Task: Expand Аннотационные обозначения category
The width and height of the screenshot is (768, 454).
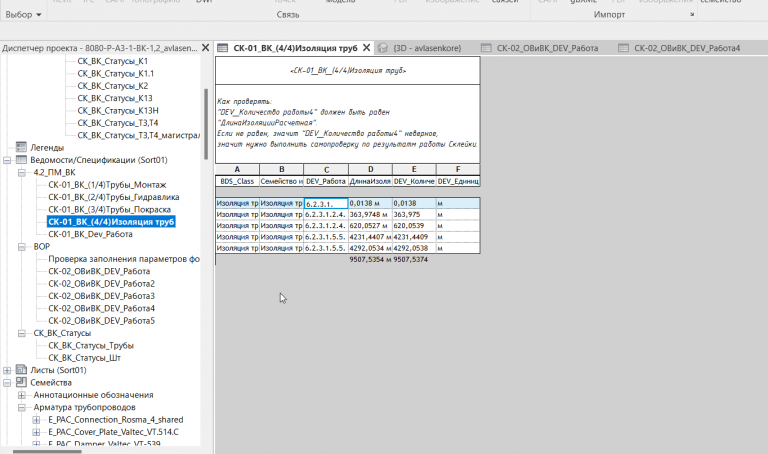Action: pos(22,395)
